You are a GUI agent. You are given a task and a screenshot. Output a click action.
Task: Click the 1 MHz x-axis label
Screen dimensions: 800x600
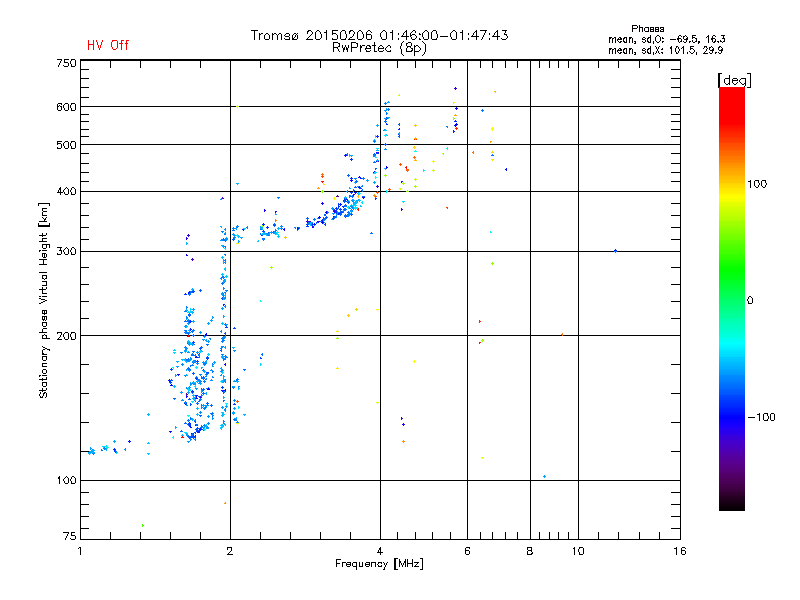[x=80, y=551]
